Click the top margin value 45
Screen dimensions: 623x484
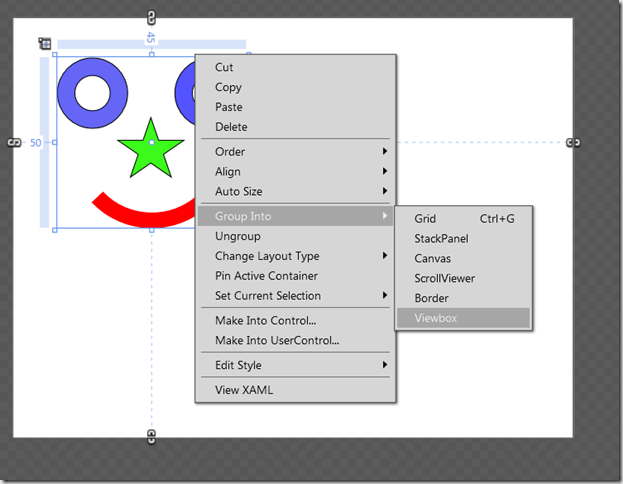pos(150,38)
